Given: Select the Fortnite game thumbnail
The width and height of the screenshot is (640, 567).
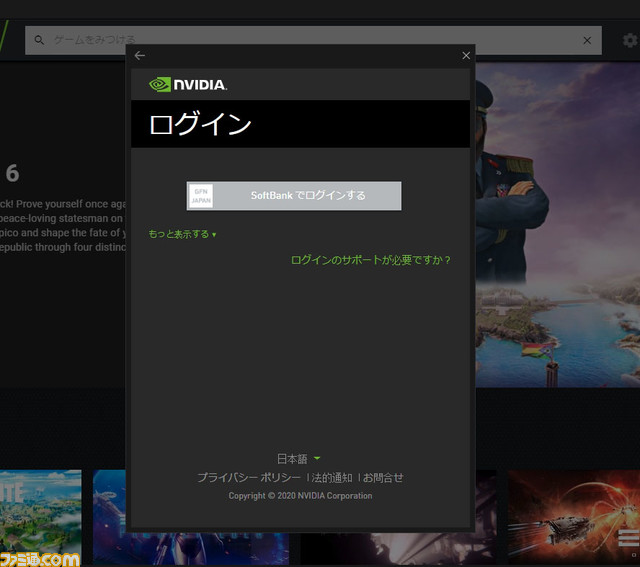Looking at the screenshot, I should tap(40, 515).
